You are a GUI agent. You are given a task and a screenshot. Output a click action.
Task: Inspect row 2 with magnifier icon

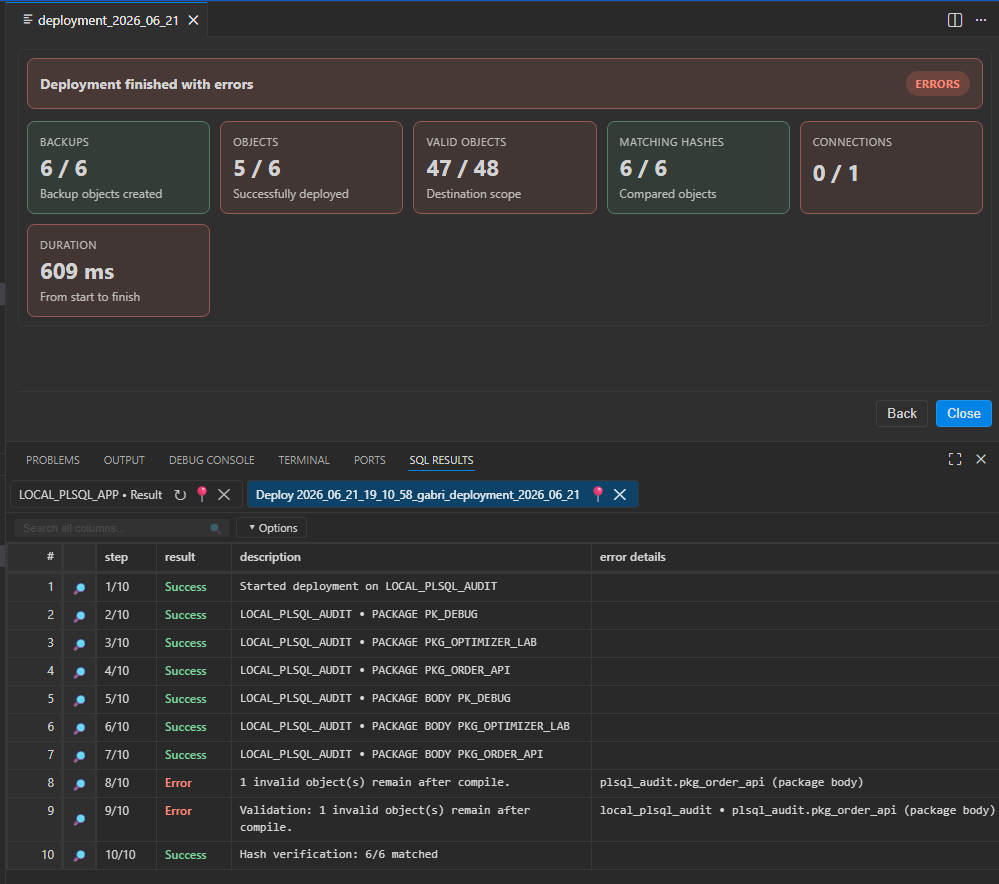point(80,616)
